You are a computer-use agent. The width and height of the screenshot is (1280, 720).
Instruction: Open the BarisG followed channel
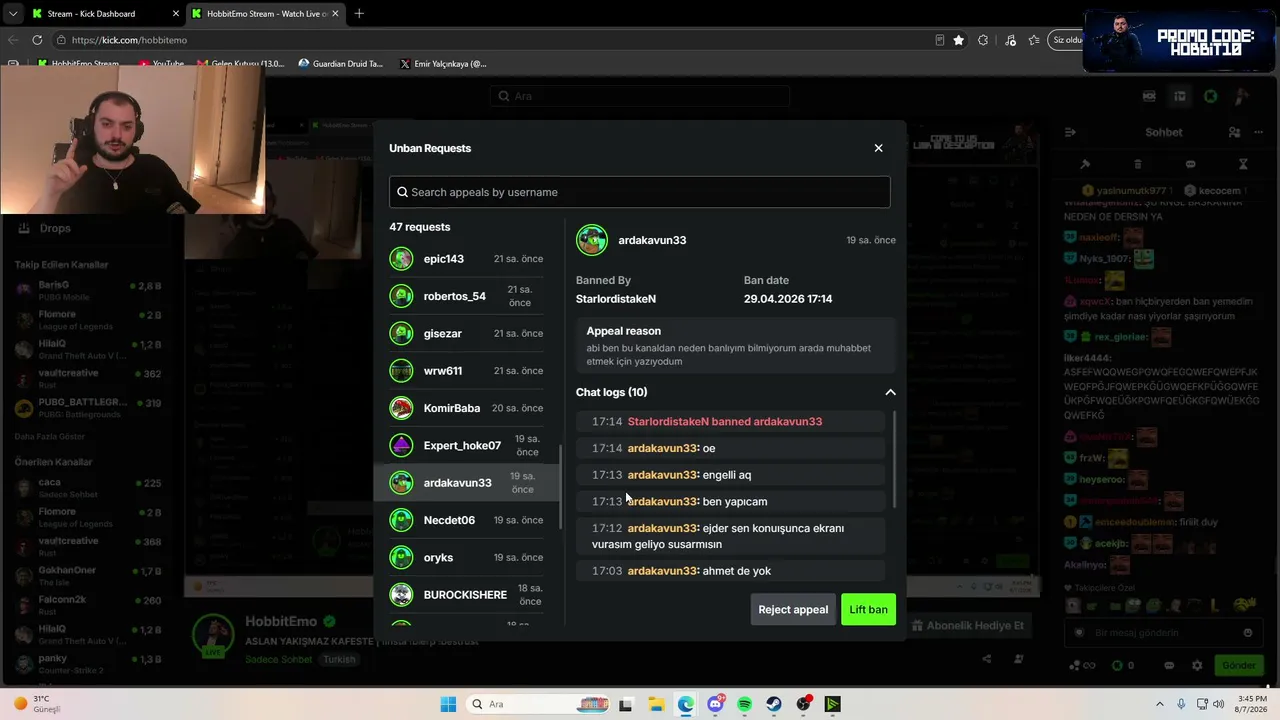coord(88,291)
